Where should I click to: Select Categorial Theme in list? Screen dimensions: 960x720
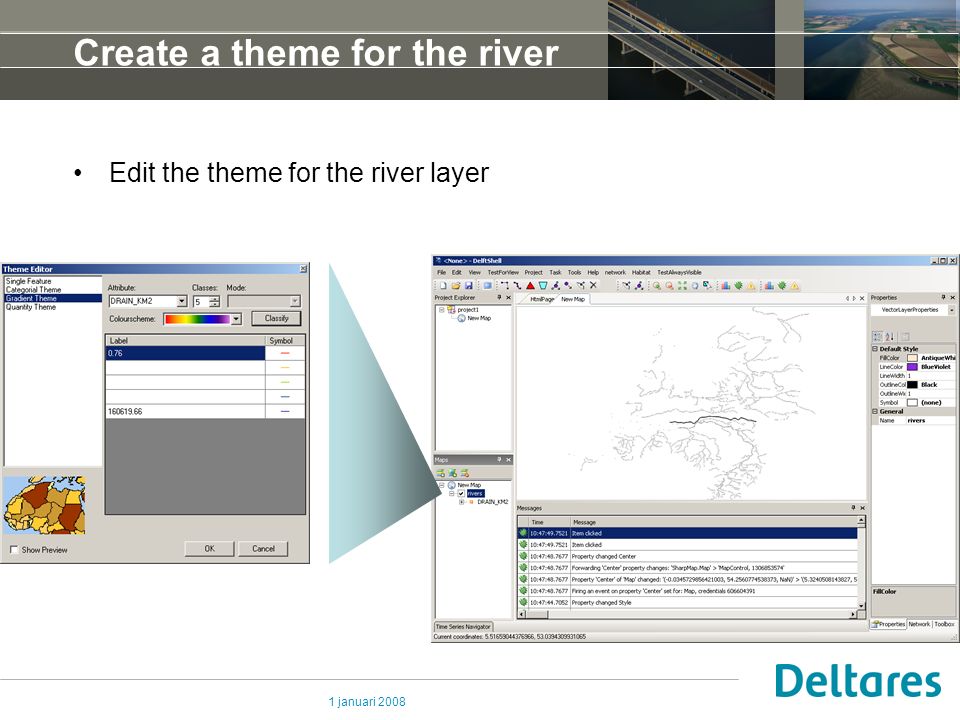tap(34, 290)
